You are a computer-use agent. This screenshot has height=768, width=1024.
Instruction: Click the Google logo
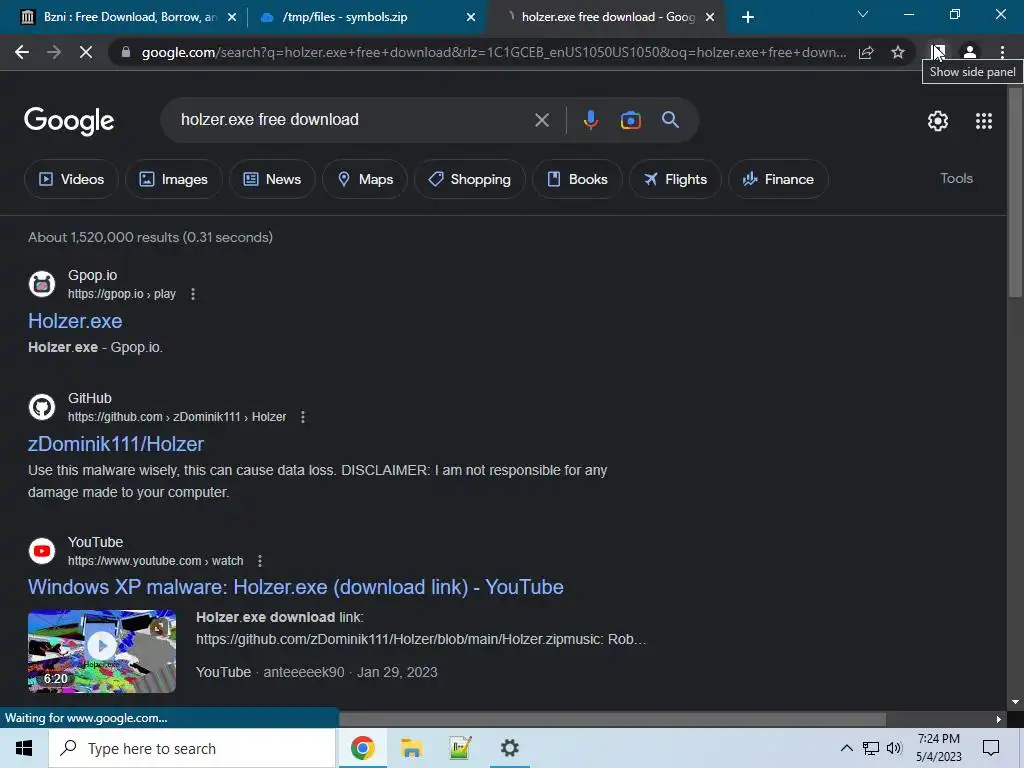(x=69, y=121)
